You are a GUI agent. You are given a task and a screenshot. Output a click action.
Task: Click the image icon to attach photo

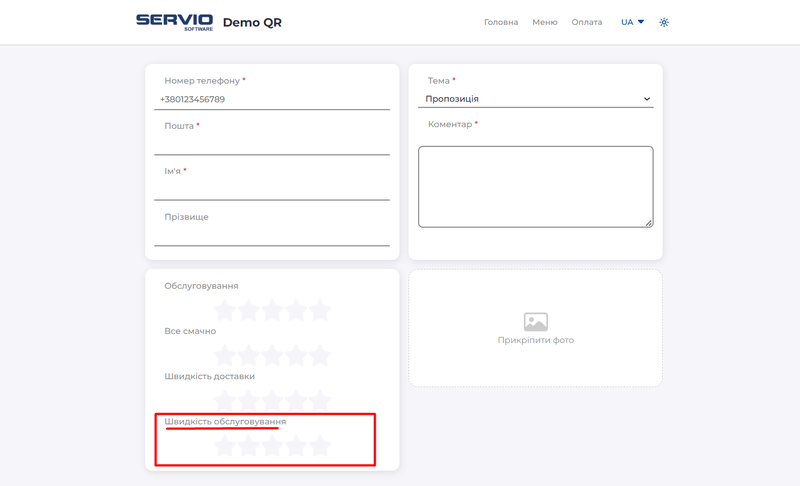pyautogui.click(x=535, y=321)
